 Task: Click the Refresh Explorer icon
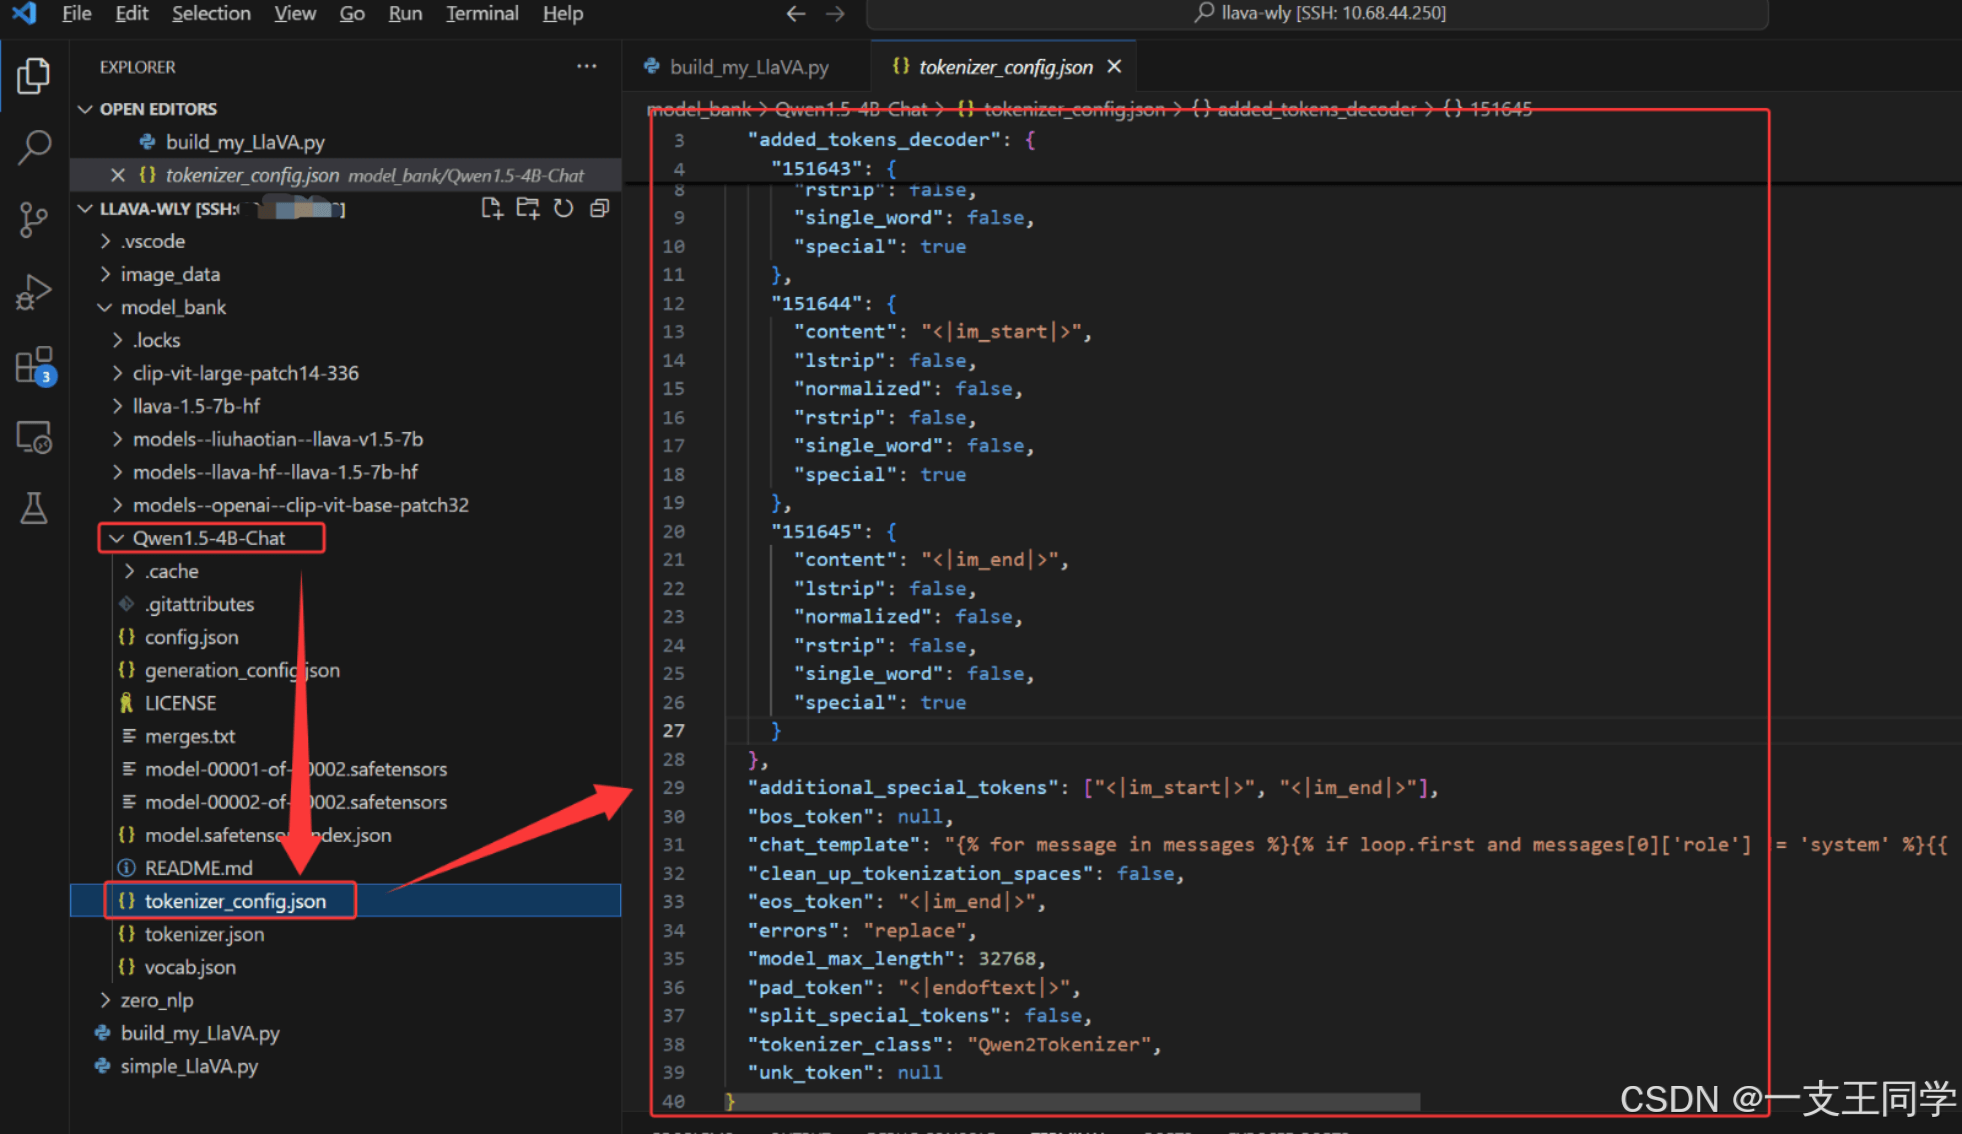pyautogui.click(x=563, y=208)
